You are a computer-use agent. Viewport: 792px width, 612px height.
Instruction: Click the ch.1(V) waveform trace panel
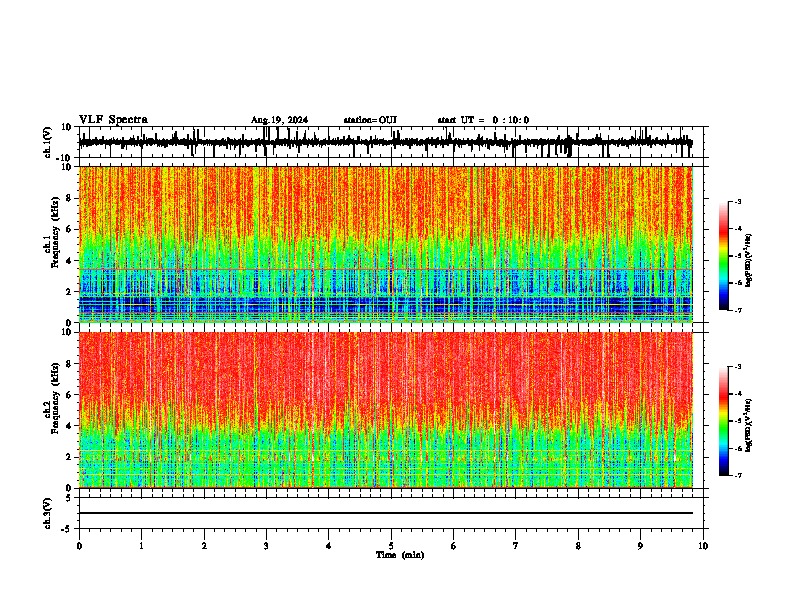pos(391,142)
